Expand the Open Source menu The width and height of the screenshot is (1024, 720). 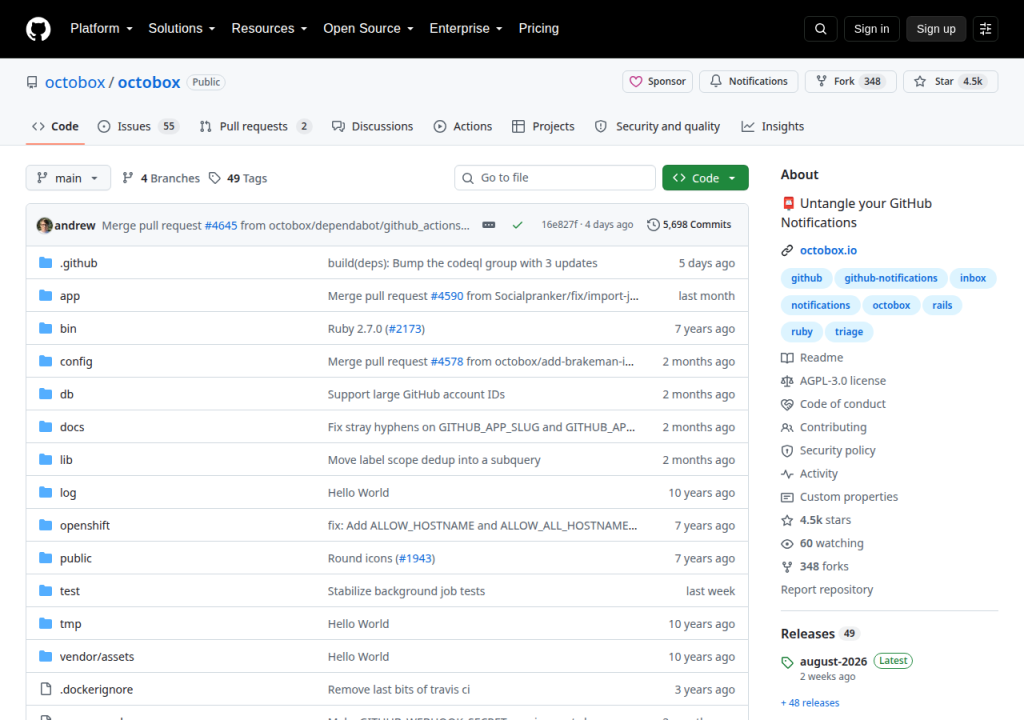[368, 29]
